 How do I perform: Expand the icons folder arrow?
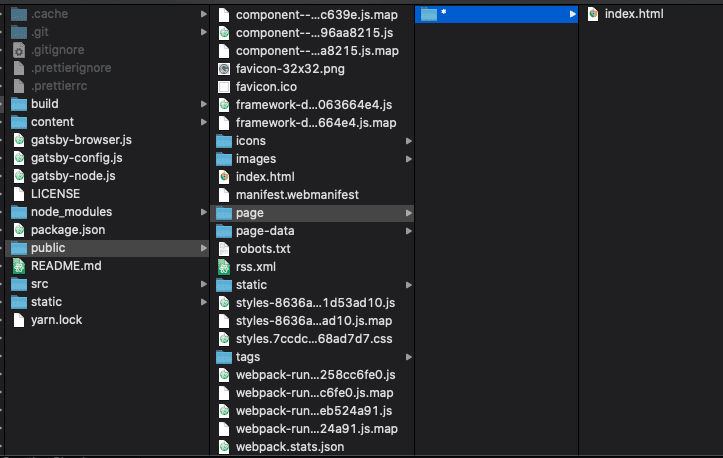coord(408,141)
